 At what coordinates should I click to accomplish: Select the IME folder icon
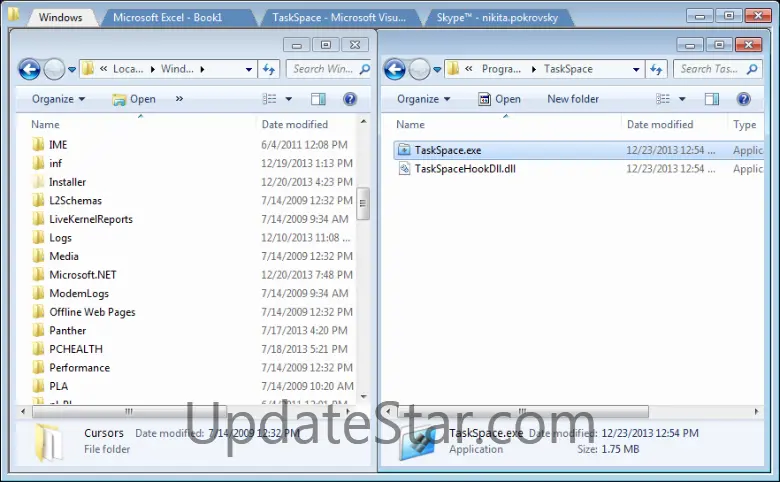click(x=38, y=145)
